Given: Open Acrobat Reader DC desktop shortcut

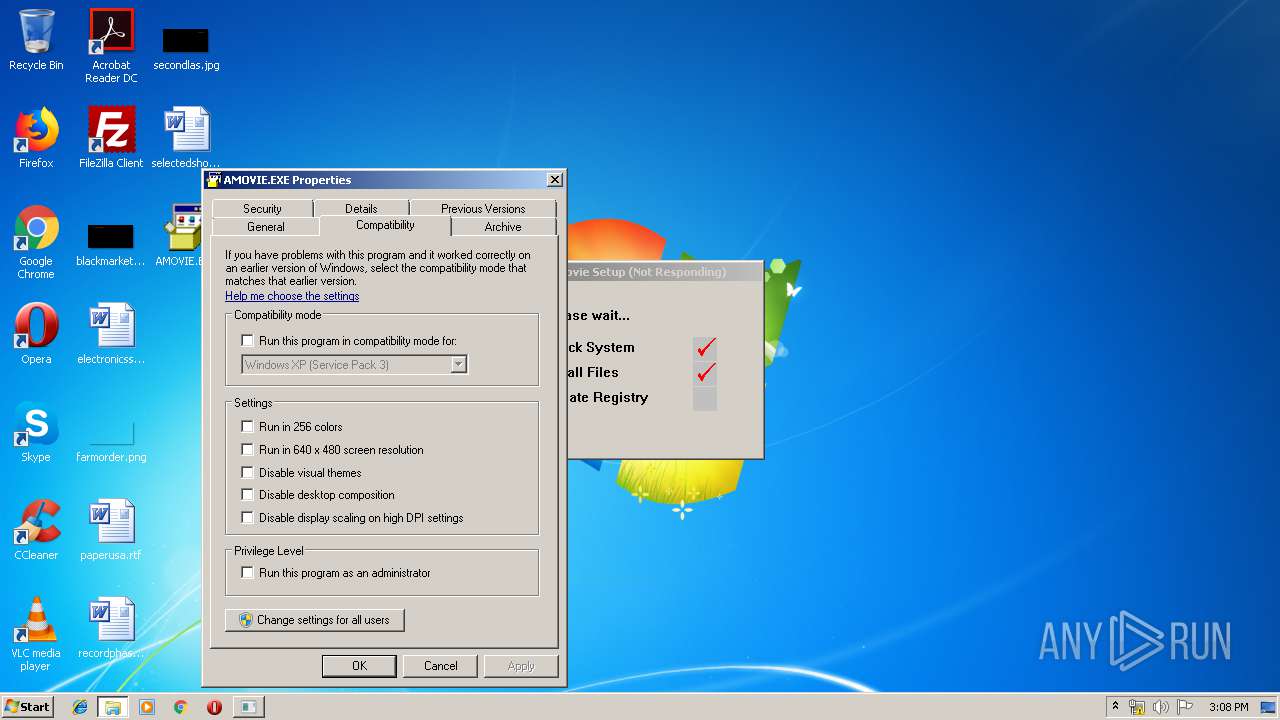Looking at the screenshot, I should [111, 45].
